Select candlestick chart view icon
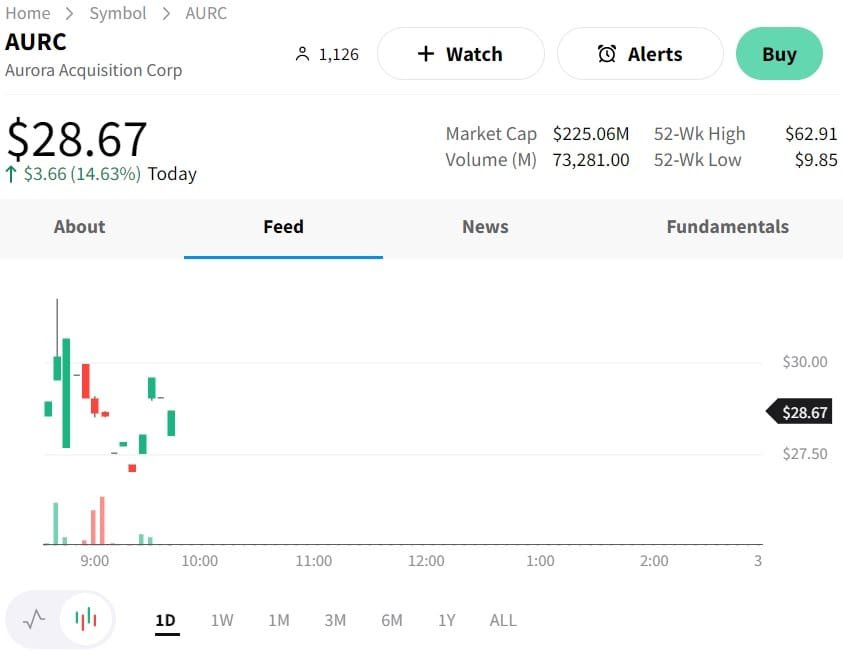The width and height of the screenshot is (843, 656). 87,619
